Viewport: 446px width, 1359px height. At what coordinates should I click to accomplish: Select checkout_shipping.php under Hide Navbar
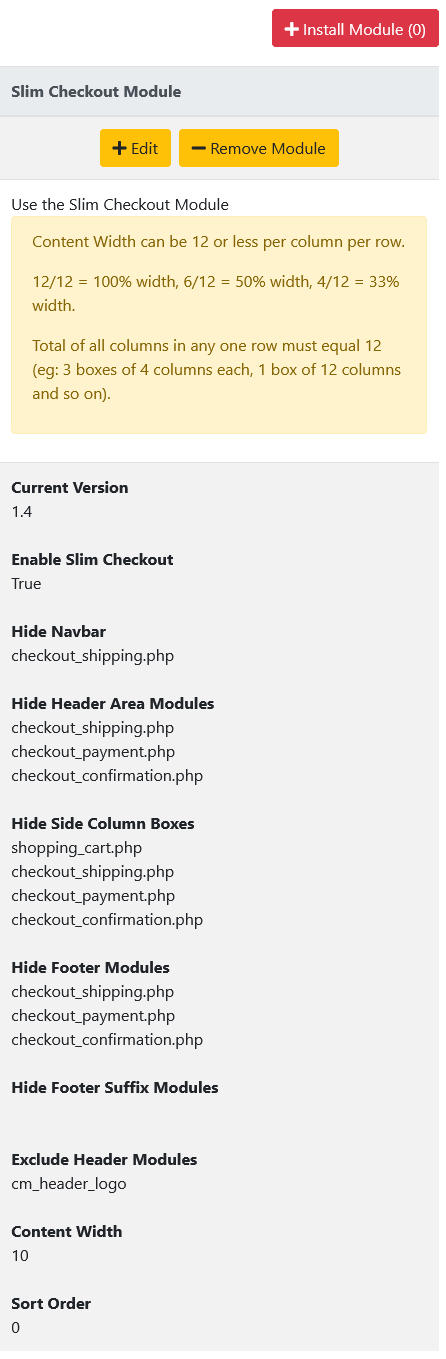(93, 656)
